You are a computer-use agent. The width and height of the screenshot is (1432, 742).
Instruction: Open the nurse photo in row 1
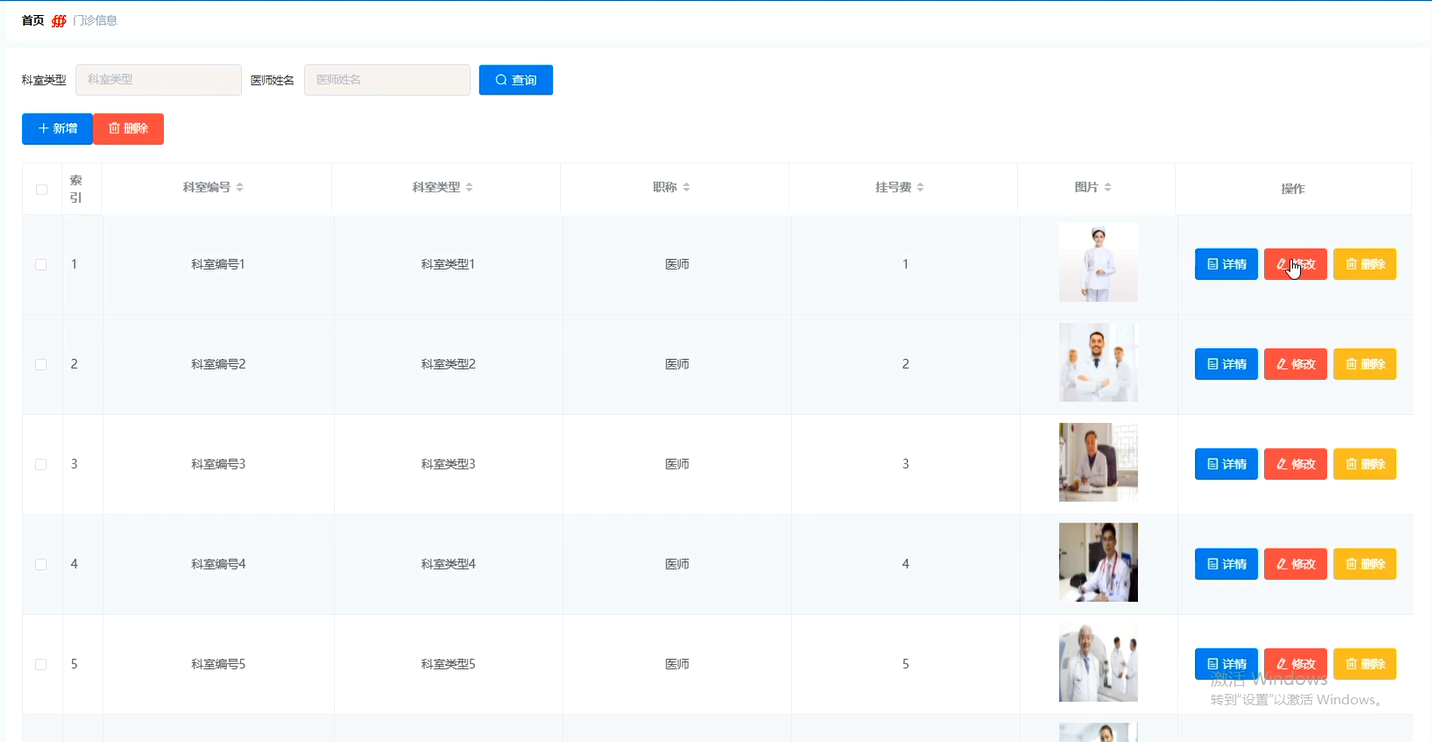point(1098,262)
